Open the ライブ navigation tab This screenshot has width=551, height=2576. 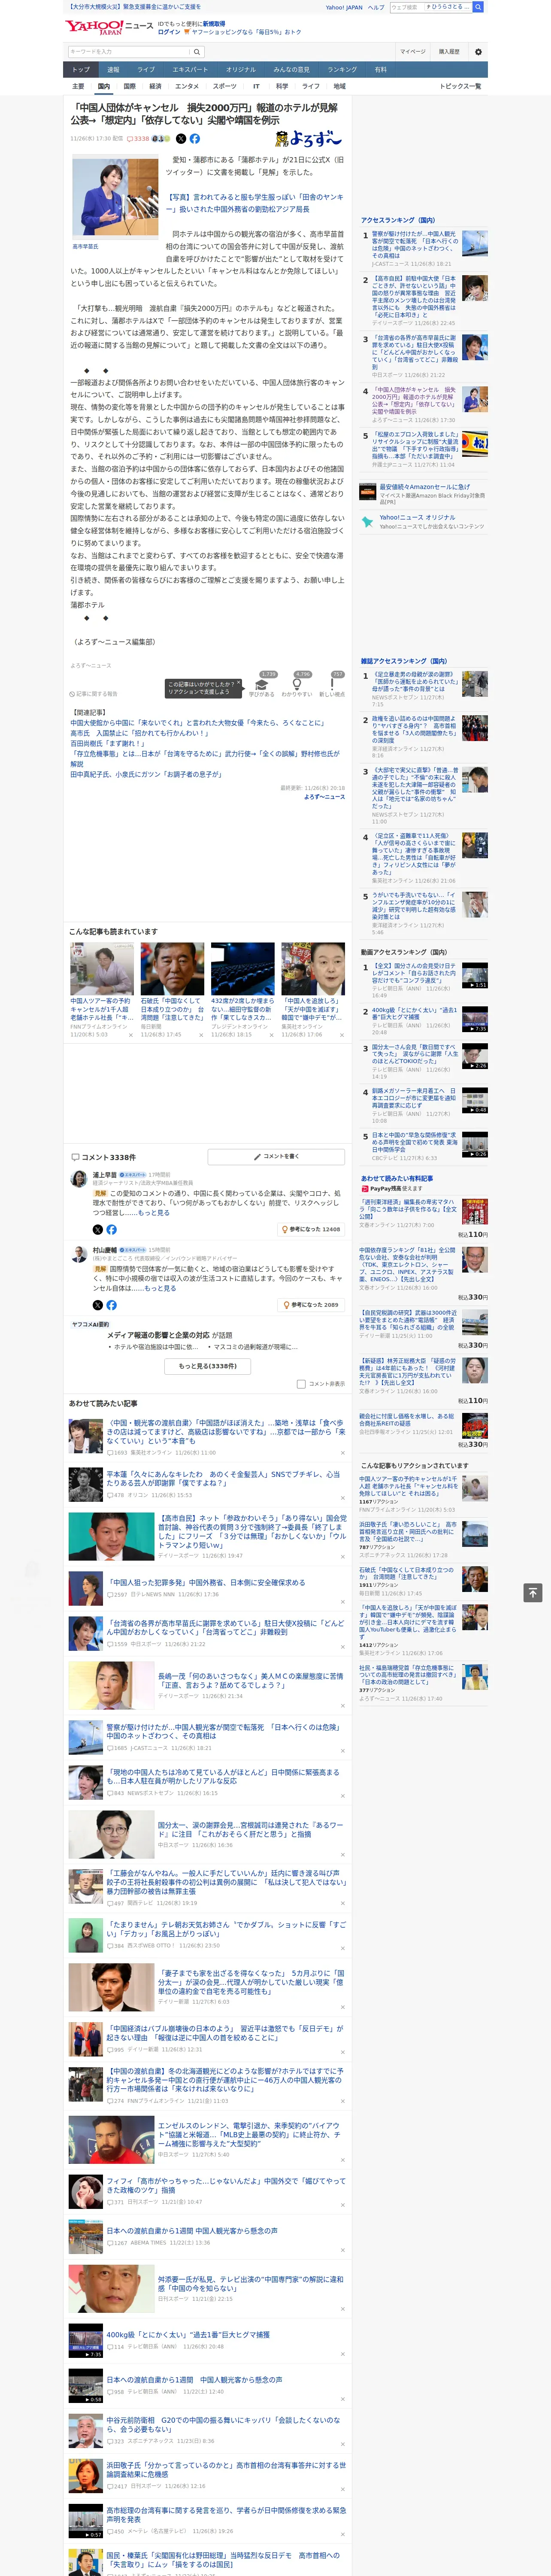click(146, 70)
